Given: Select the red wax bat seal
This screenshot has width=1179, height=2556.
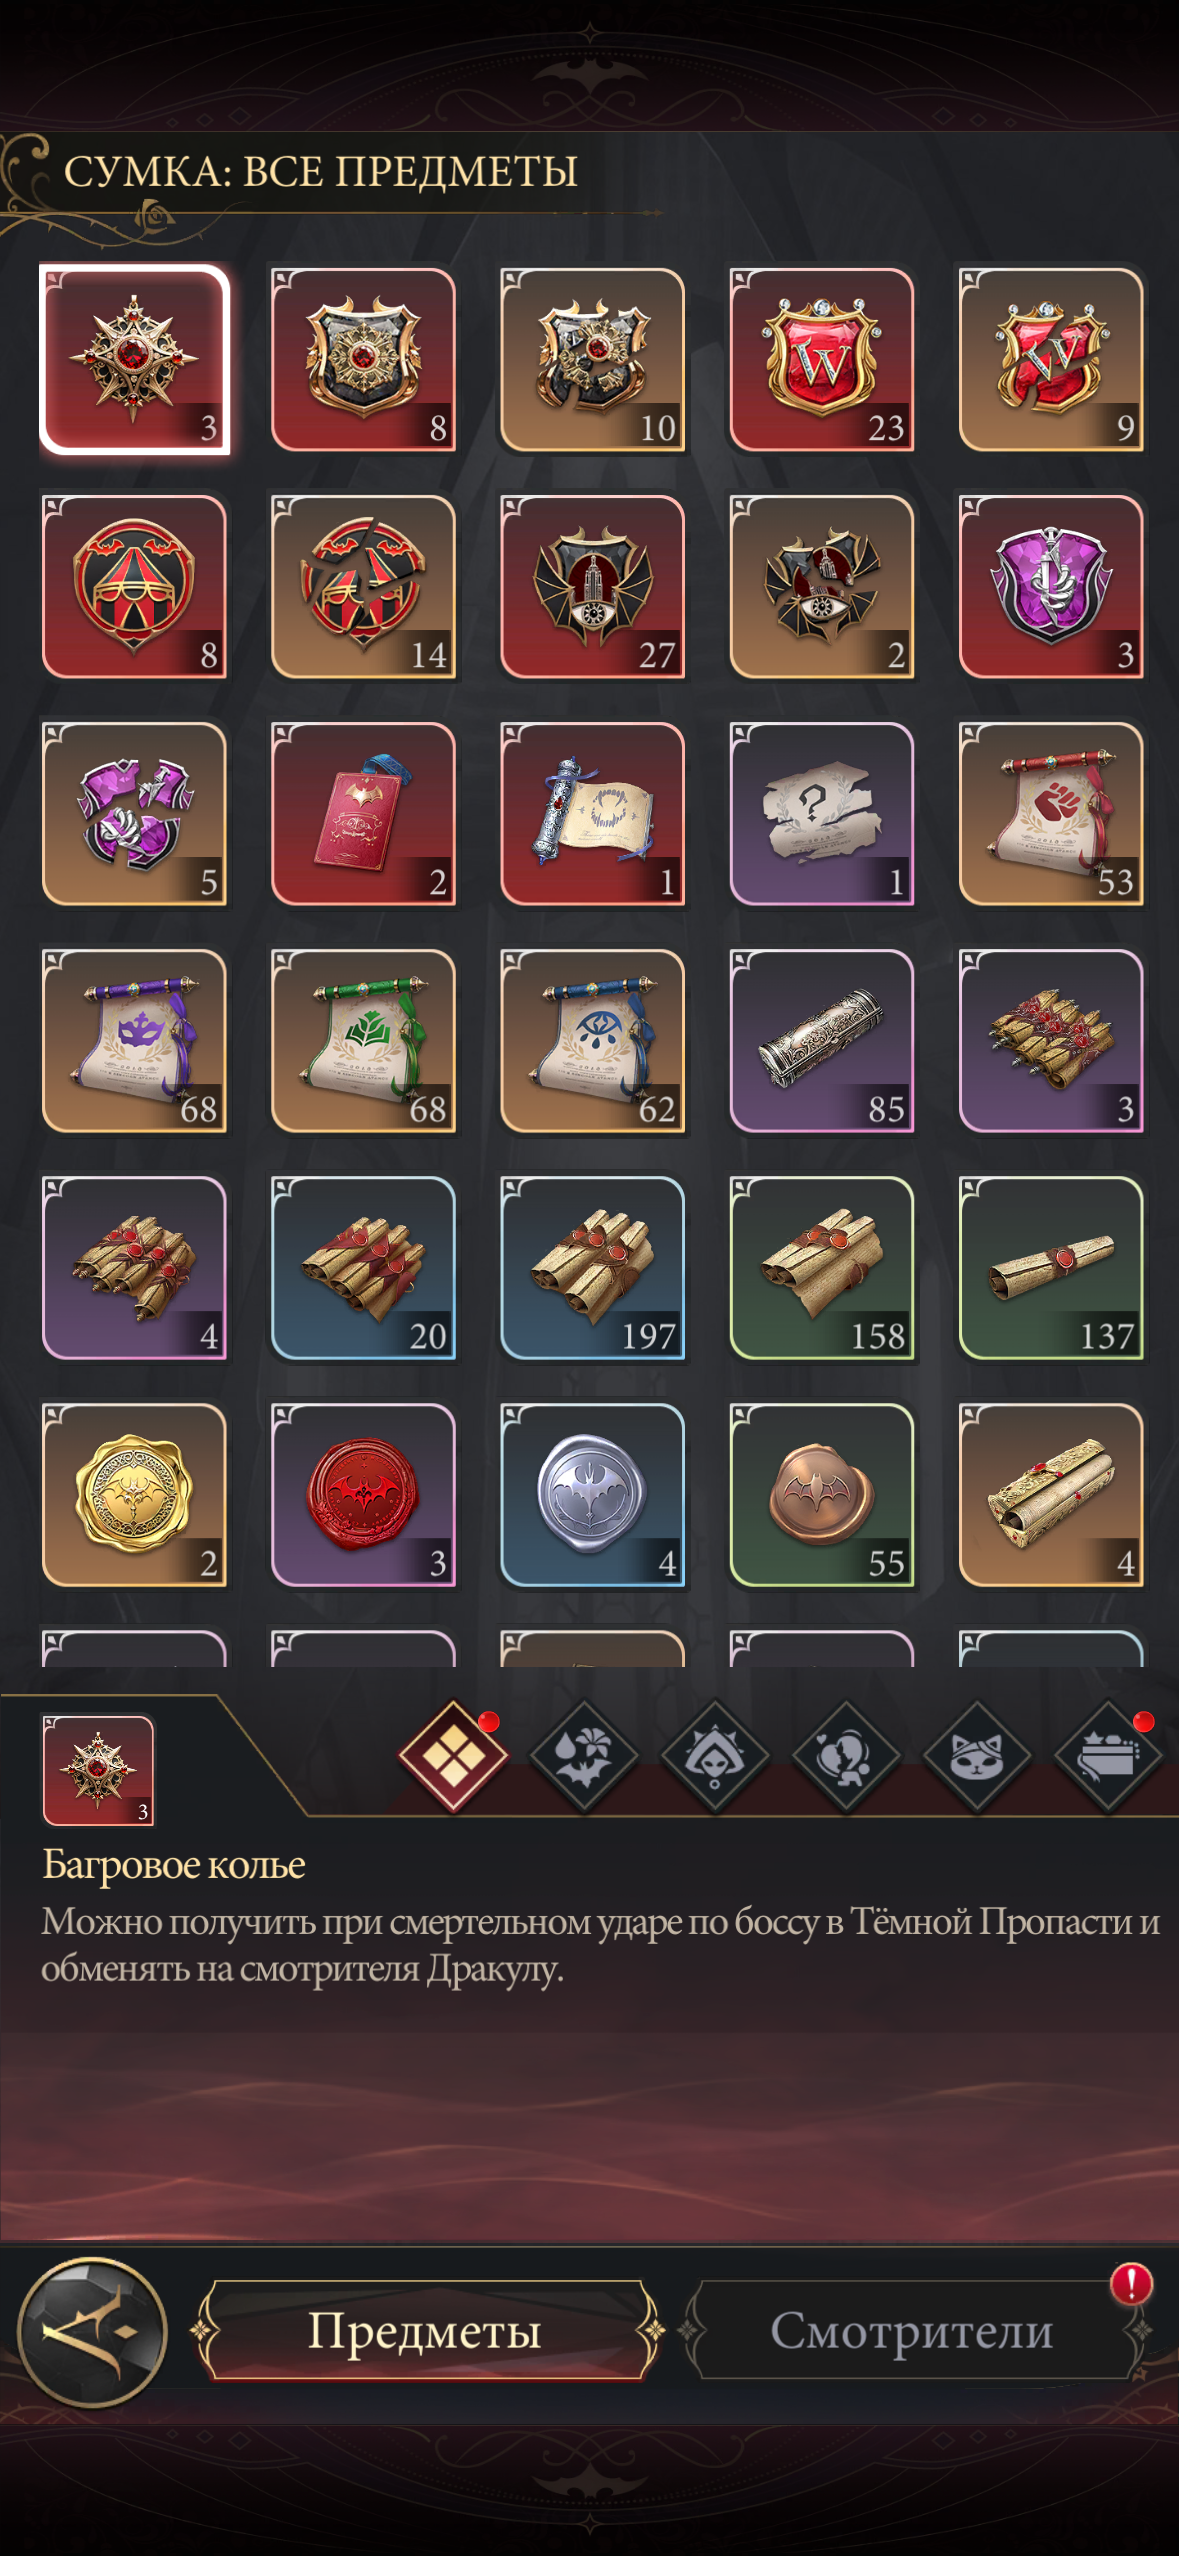Looking at the screenshot, I should pyautogui.click(x=363, y=1495).
